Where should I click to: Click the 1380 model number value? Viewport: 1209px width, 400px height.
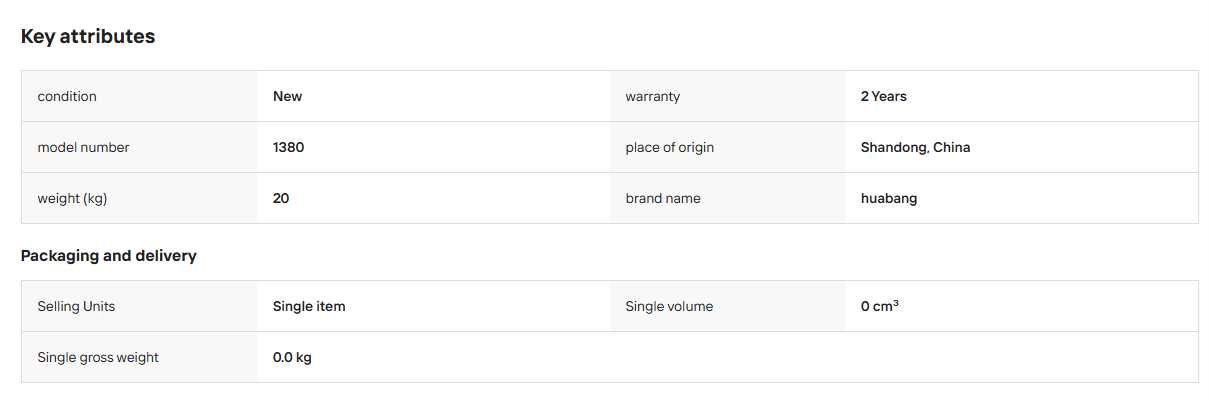click(289, 147)
